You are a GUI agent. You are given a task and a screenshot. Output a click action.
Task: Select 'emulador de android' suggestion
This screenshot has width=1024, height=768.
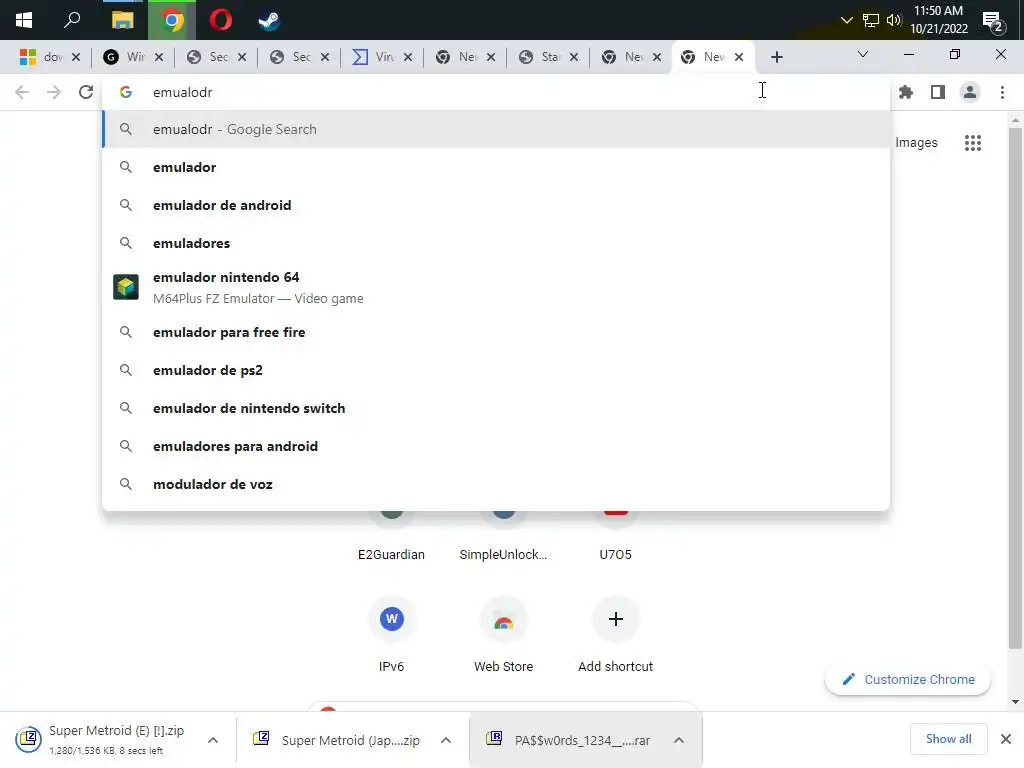(x=496, y=205)
